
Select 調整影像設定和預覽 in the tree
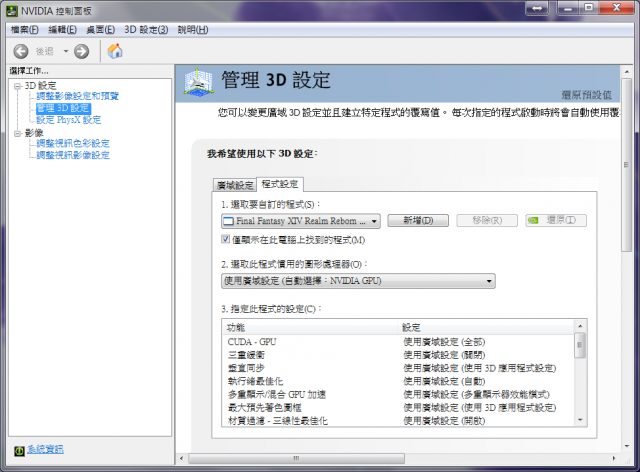[x=78, y=96]
